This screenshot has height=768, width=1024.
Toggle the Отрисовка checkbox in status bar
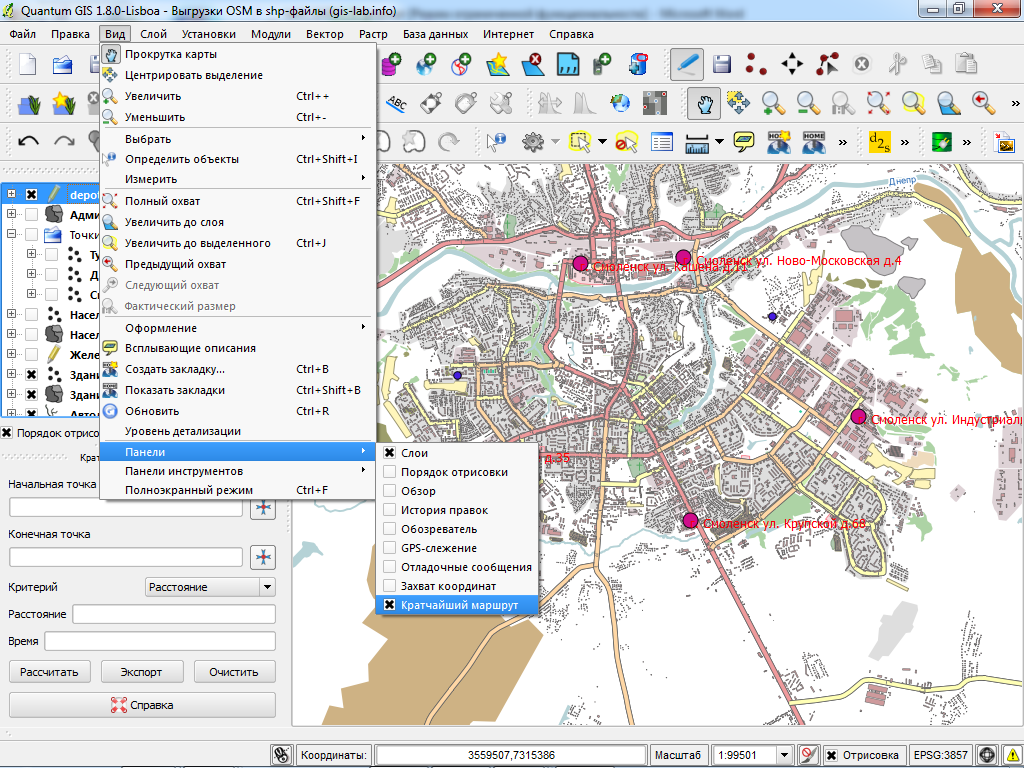click(831, 755)
